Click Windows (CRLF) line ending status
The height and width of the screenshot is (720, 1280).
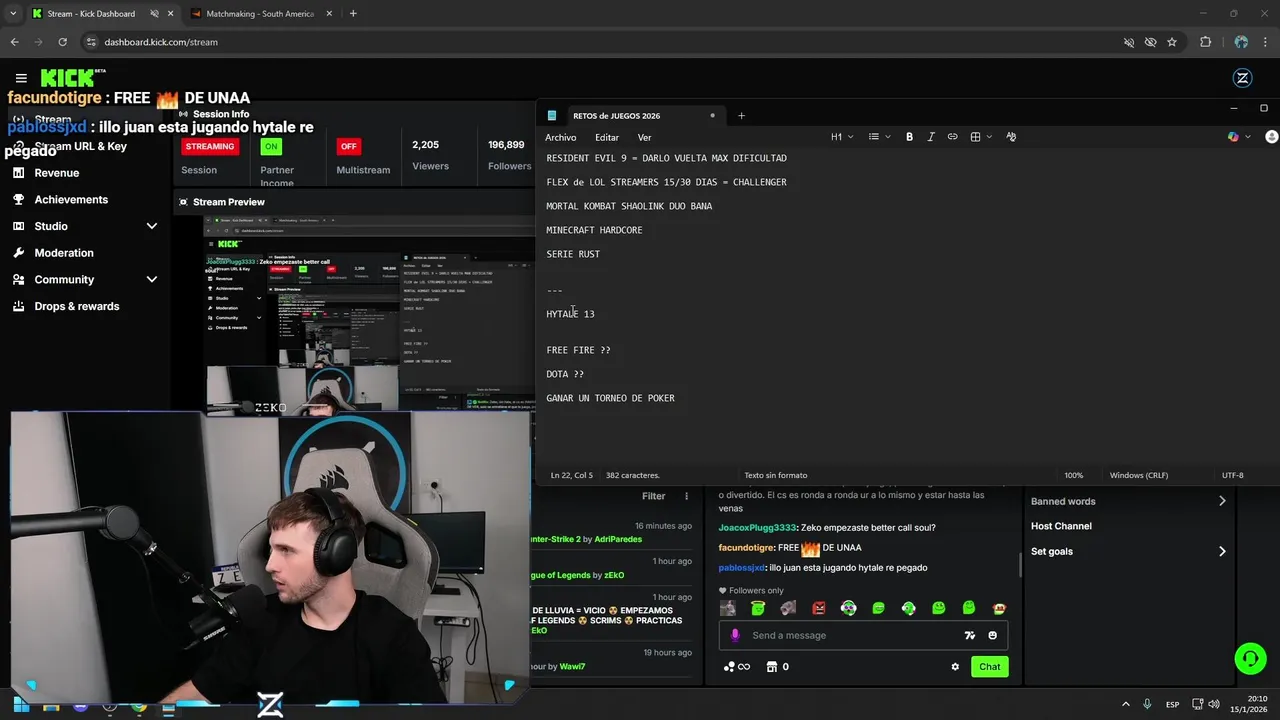coord(1139,475)
